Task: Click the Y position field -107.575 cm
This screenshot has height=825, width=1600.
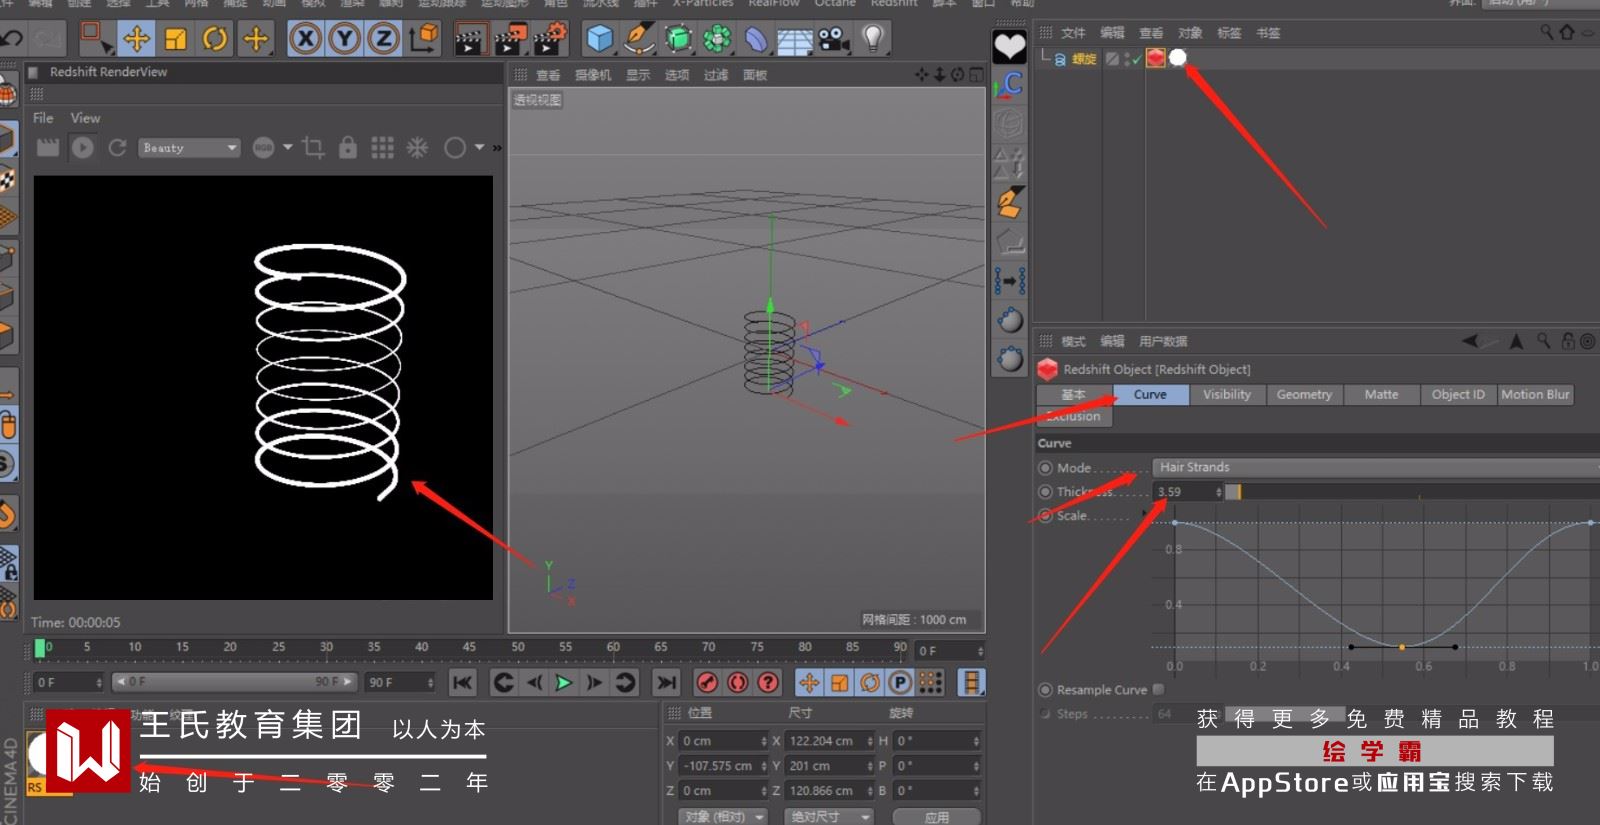Action: (x=723, y=766)
